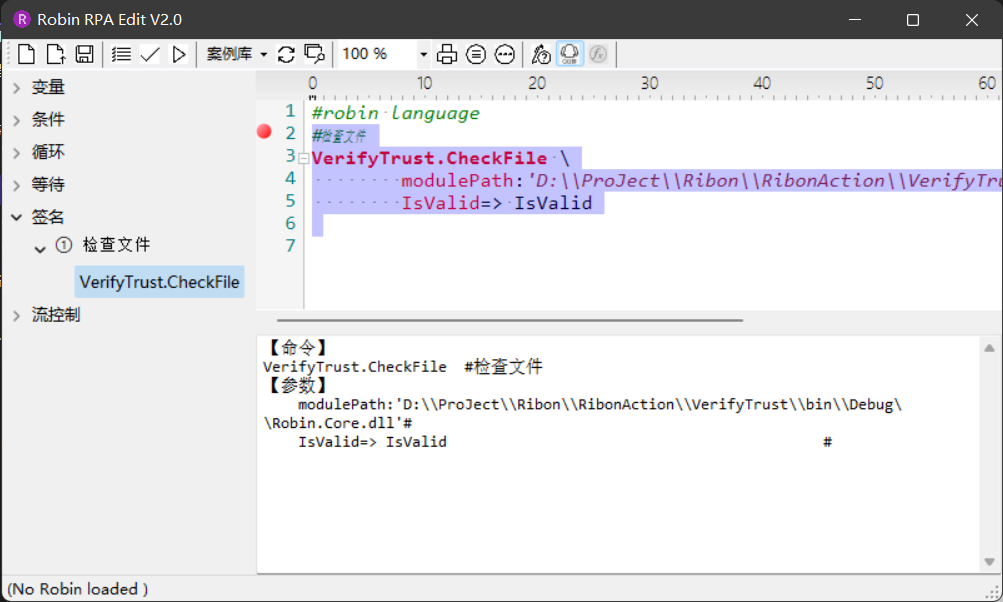Viewport: 1003px width, 602px height.
Task: Click the 100 % zoom field
Action: click(x=377, y=54)
